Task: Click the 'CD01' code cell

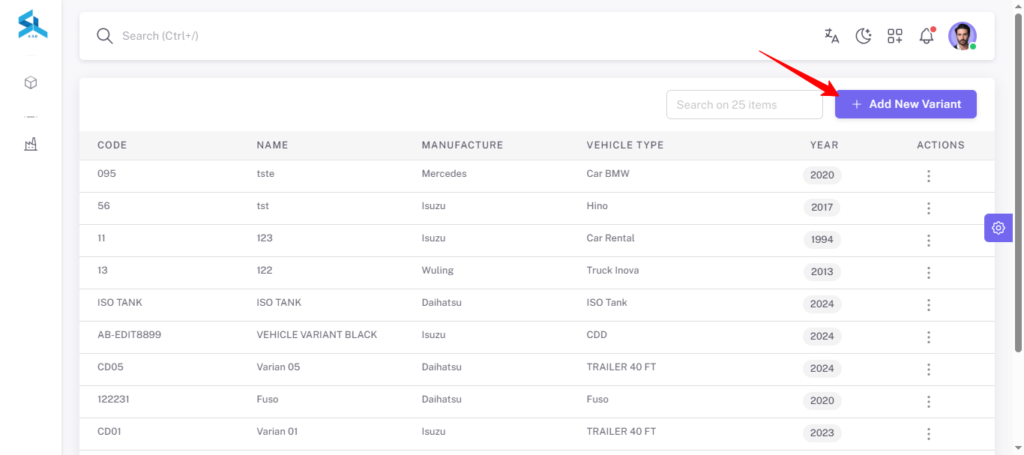Action: click(110, 431)
